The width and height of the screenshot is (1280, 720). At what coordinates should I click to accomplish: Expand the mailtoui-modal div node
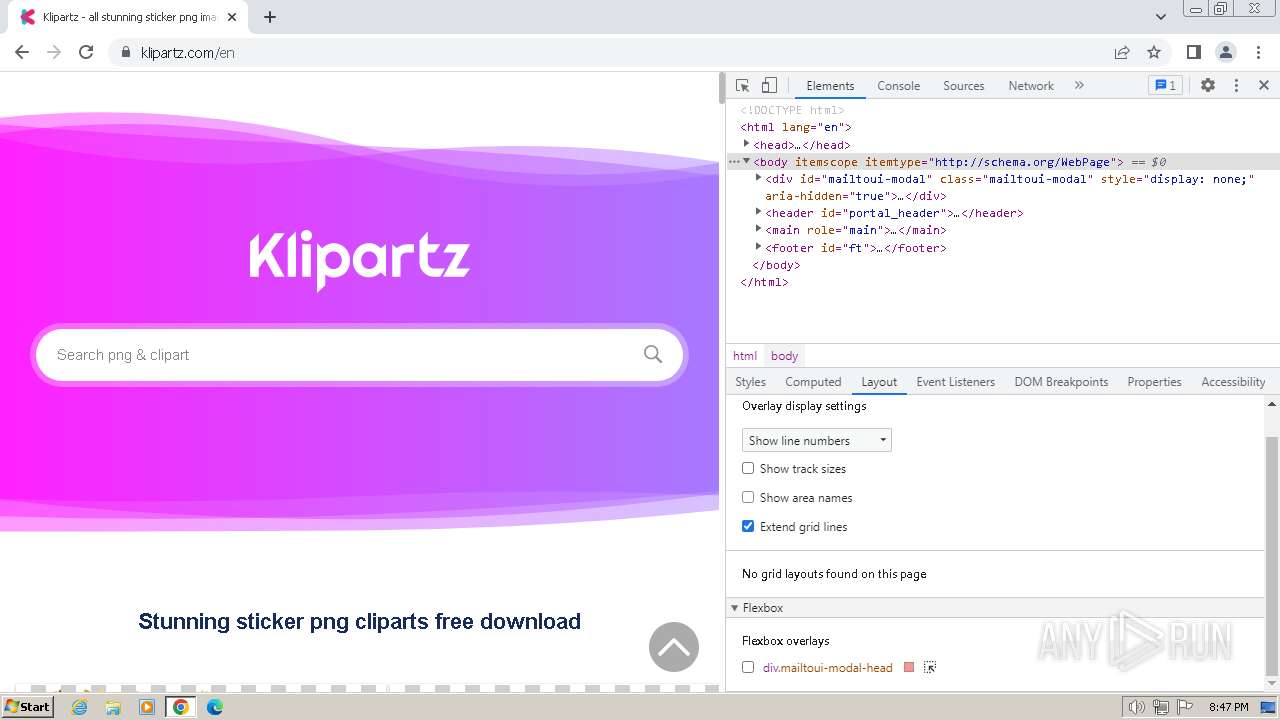point(758,178)
